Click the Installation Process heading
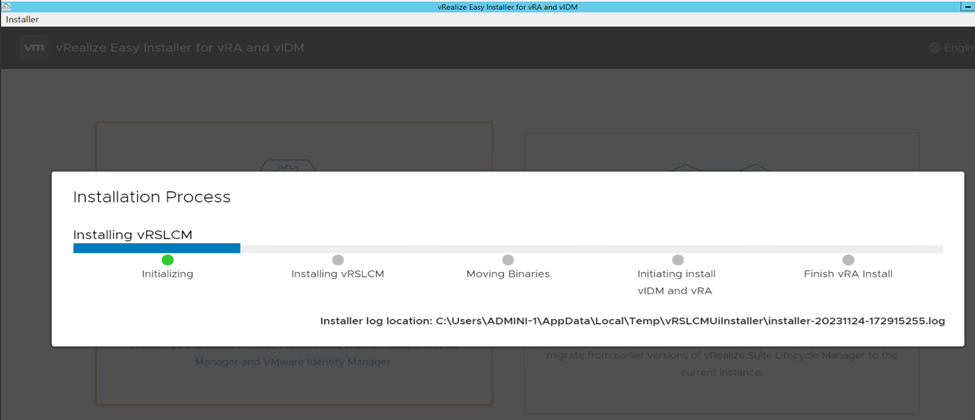Image resolution: width=975 pixels, height=420 pixels. pos(152,198)
